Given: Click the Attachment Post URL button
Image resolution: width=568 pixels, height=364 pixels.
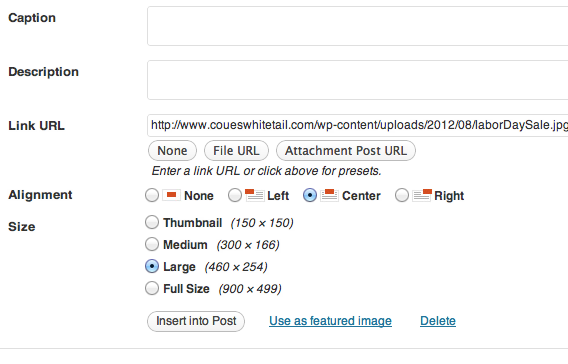Looking at the screenshot, I should [x=346, y=151].
